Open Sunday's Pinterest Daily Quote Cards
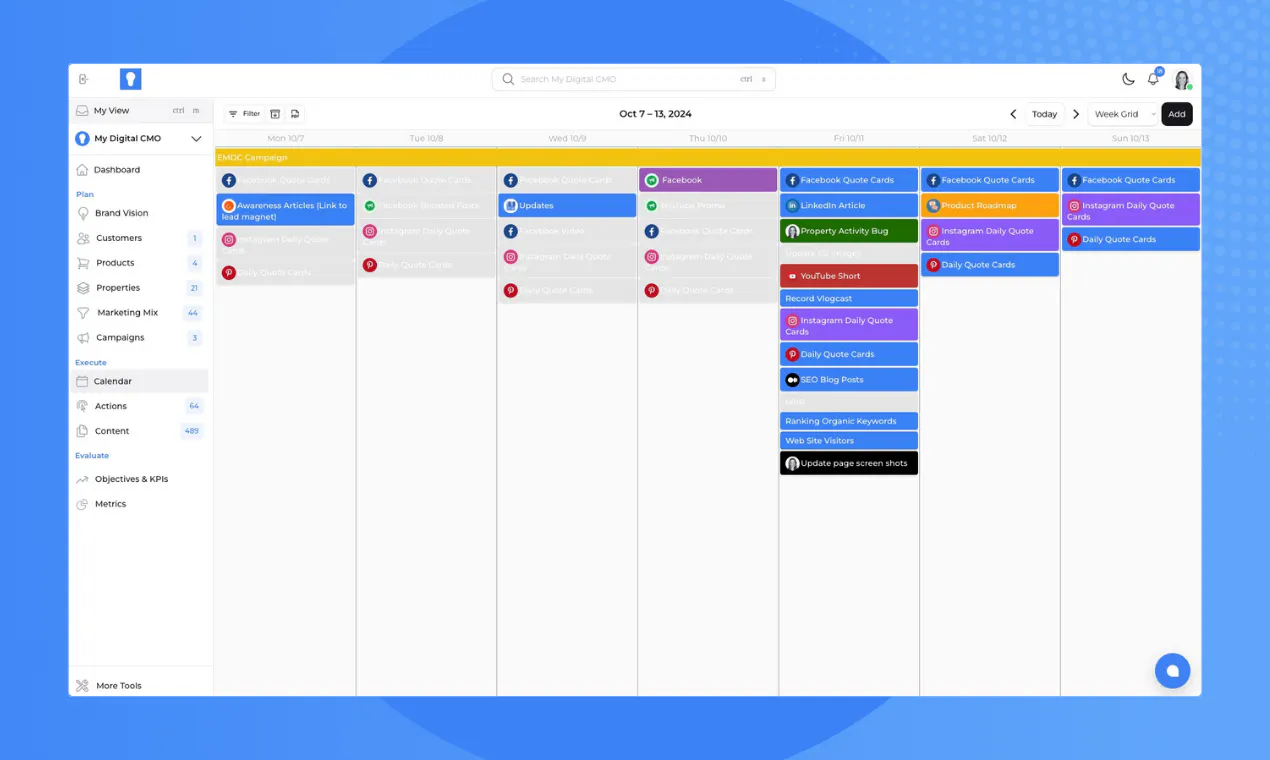Viewport: 1270px width, 760px height. (1131, 240)
